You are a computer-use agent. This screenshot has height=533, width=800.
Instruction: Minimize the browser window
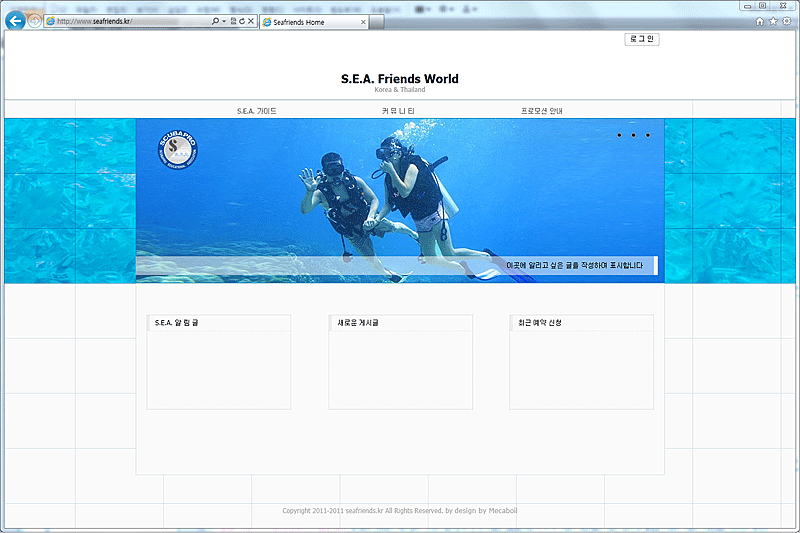[747, 6]
